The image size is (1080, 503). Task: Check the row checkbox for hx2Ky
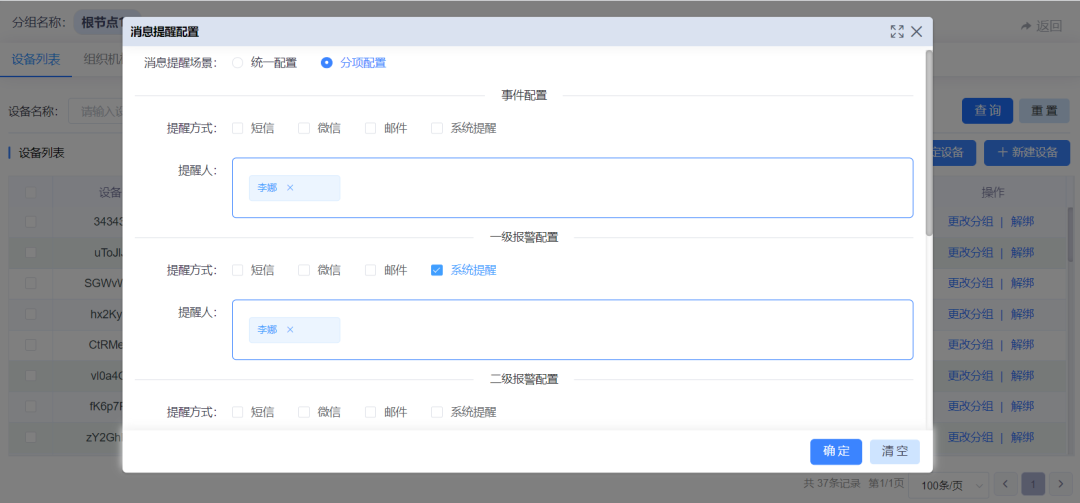point(30,314)
